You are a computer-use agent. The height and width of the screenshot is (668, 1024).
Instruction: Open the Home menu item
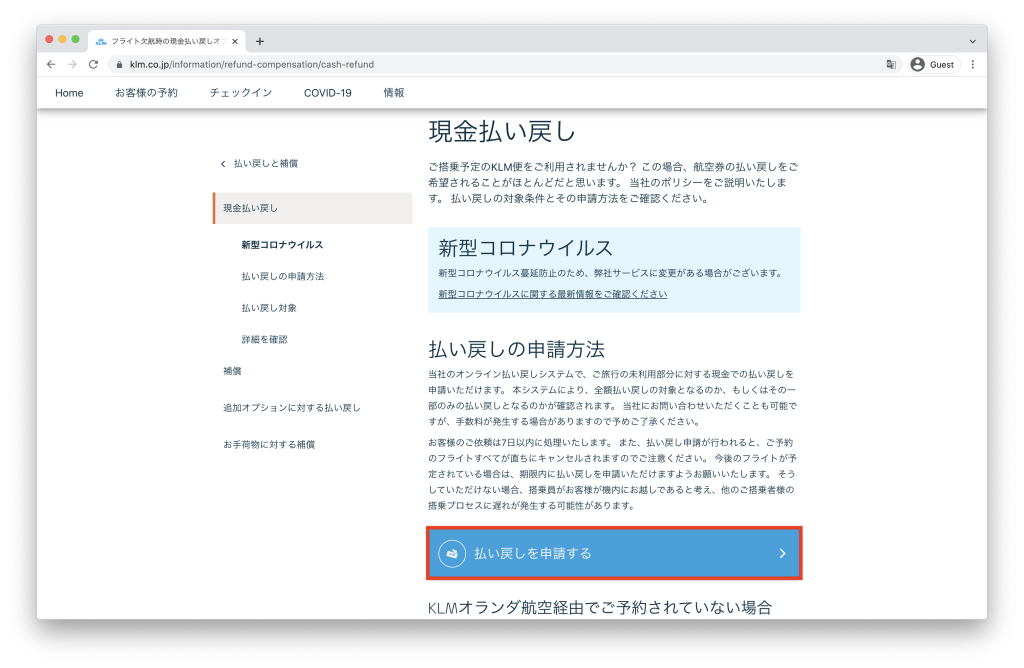69,93
